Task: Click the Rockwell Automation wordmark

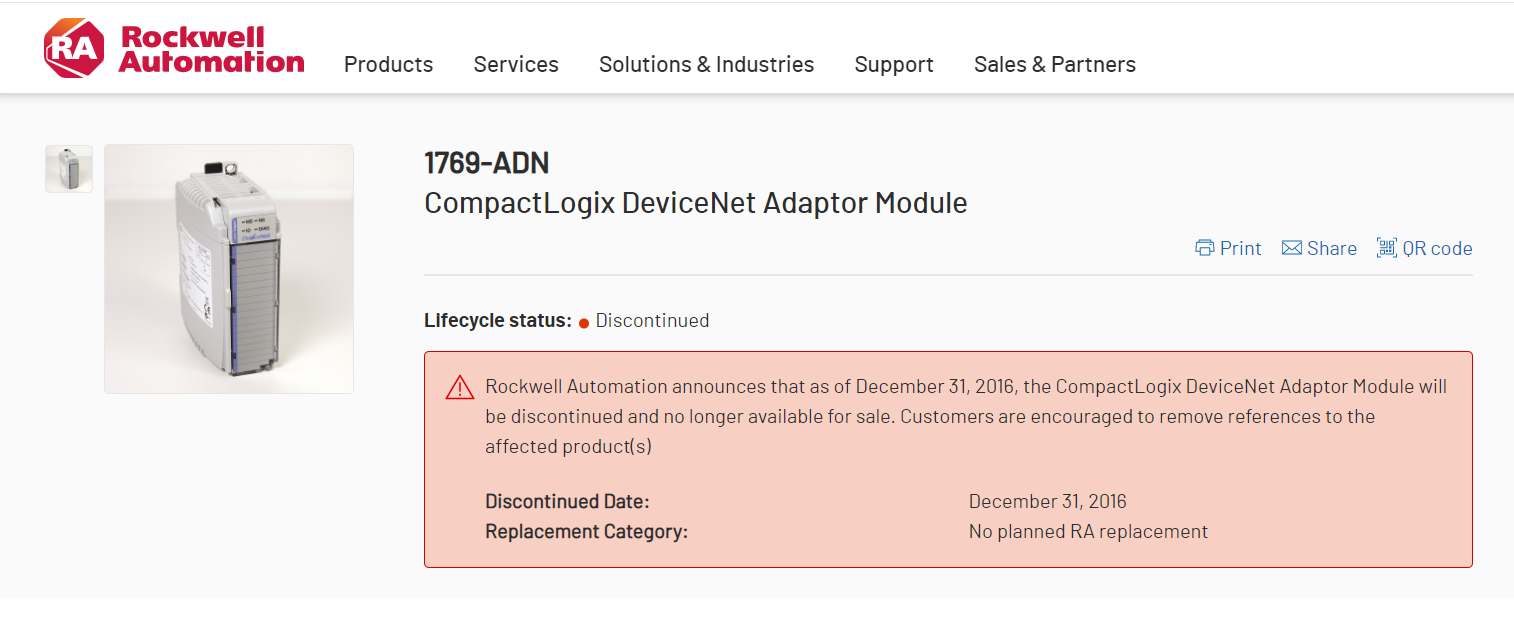Action: (211, 50)
